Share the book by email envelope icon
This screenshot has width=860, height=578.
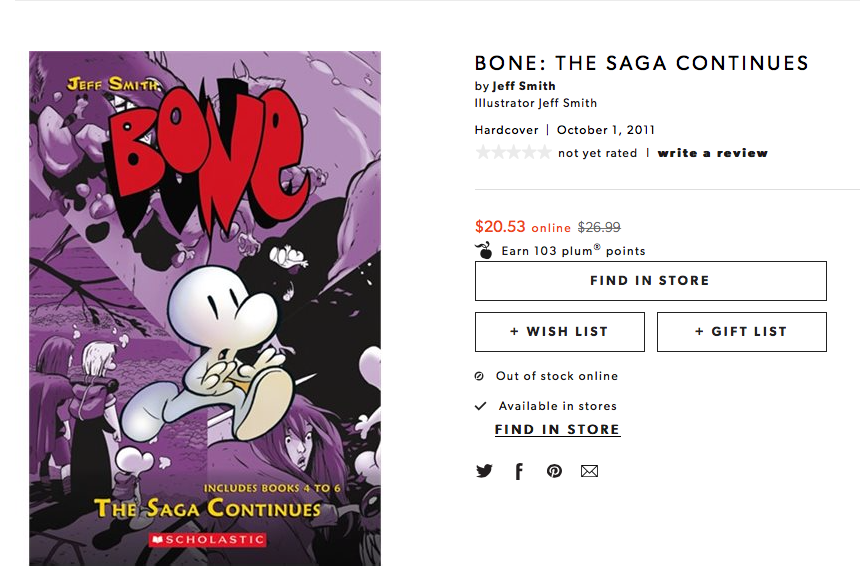point(589,471)
